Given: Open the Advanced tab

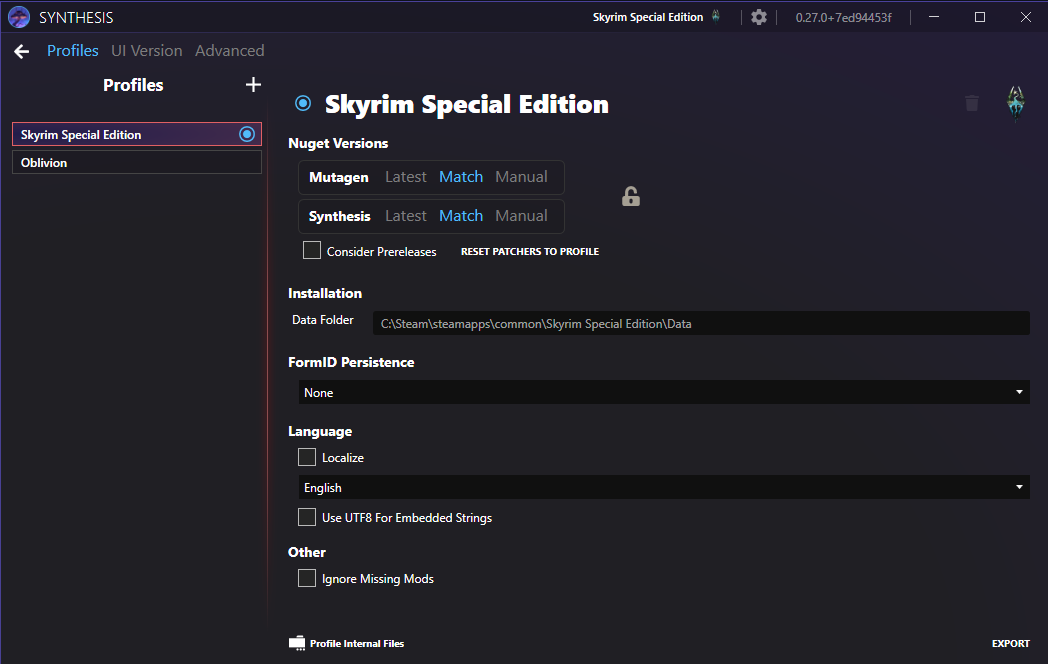Looking at the screenshot, I should 229,51.
